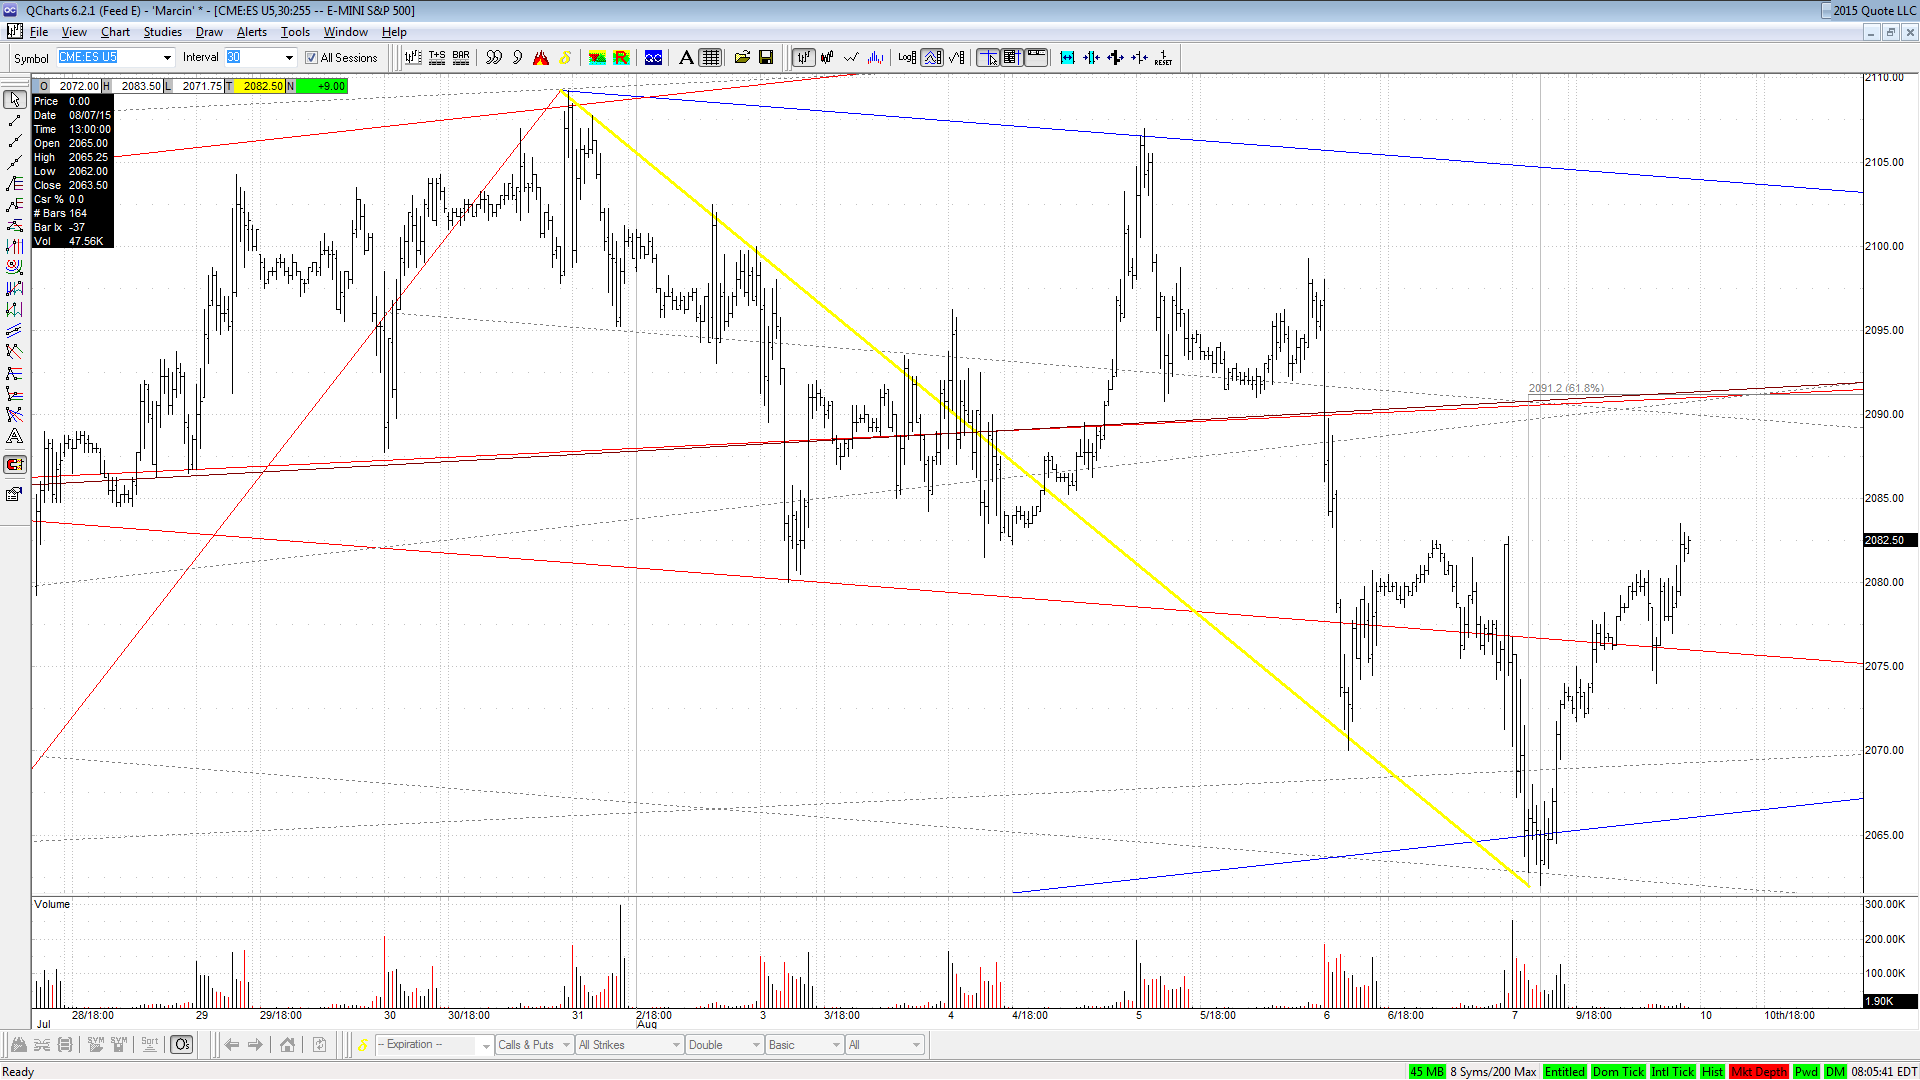Image resolution: width=1920 pixels, height=1080 pixels.
Task: Click the red flame hot list icon
Action: coord(541,58)
